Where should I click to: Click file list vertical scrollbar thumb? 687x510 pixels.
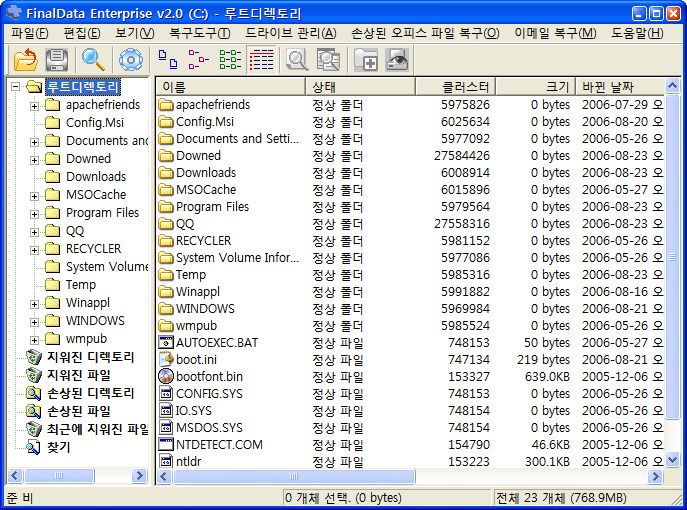point(673,256)
